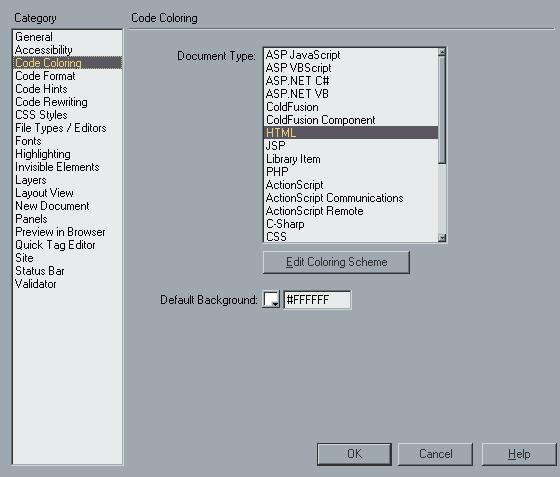Choose File Types / Editors category
Image resolution: width=560 pixels, height=477 pixels.
pyautogui.click(x=68, y=128)
